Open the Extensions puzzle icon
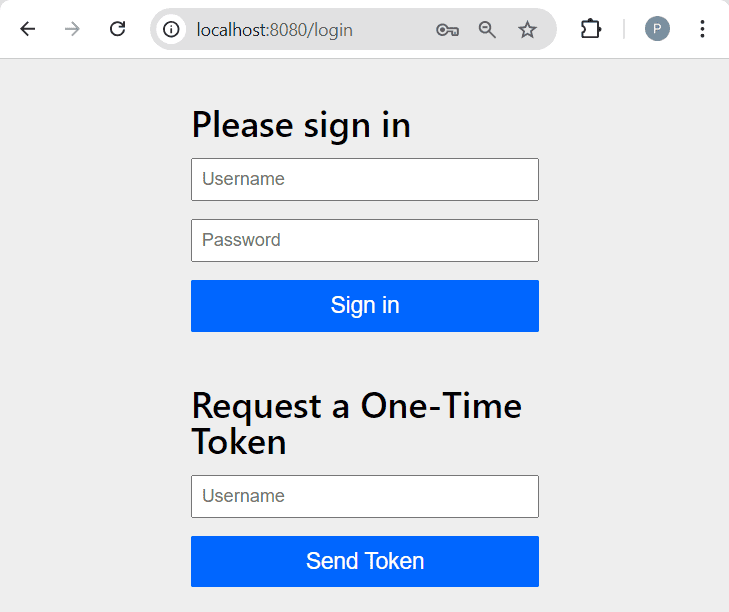Image resolution: width=729 pixels, height=612 pixels. pyautogui.click(x=591, y=29)
